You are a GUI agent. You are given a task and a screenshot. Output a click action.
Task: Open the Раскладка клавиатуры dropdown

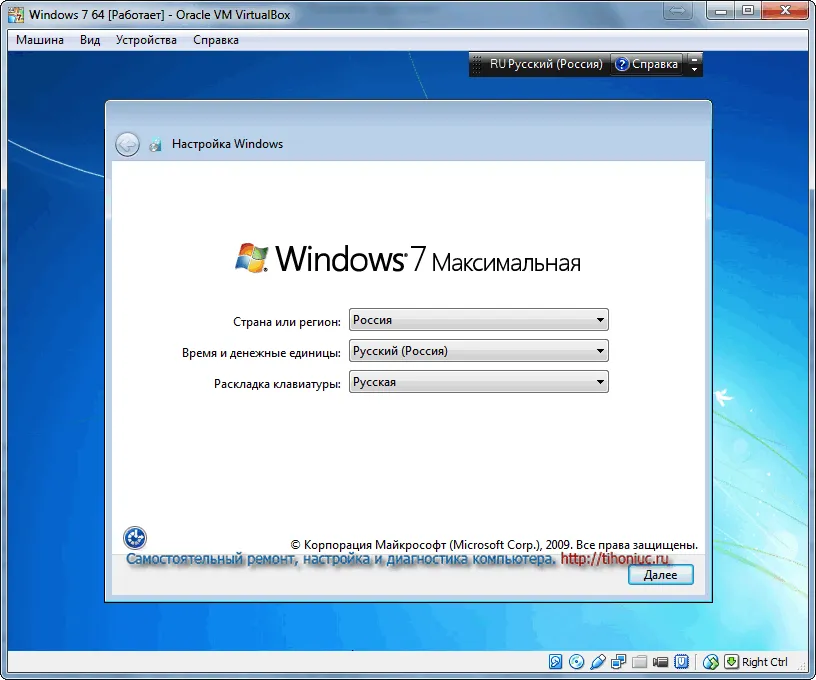[x=479, y=382]
